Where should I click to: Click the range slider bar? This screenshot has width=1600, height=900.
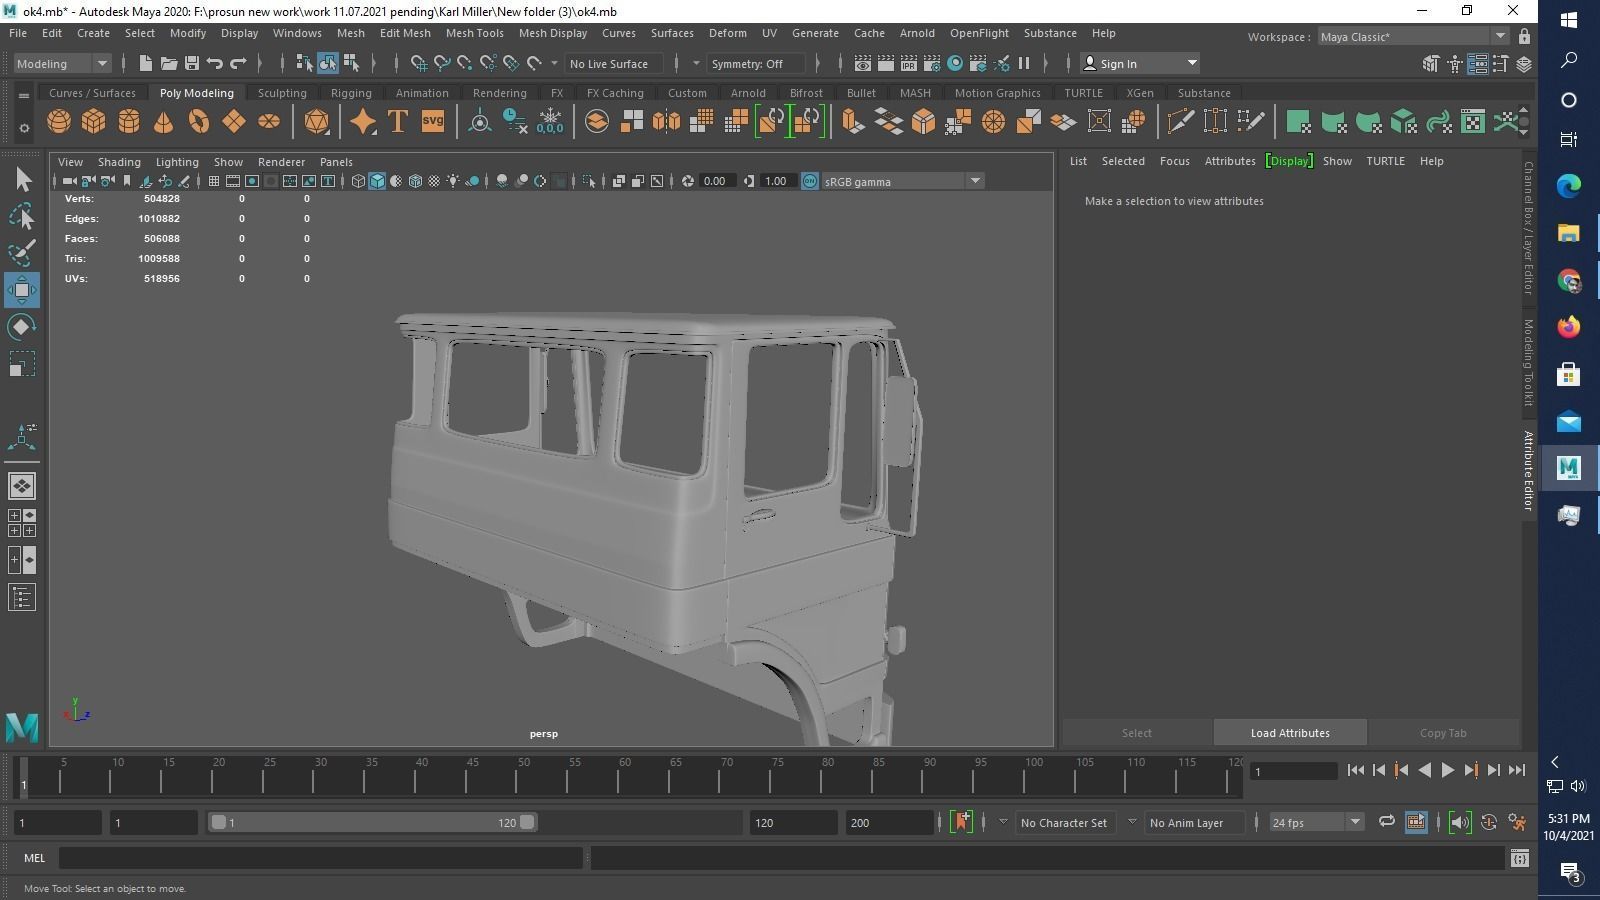(x=372, y=822)
